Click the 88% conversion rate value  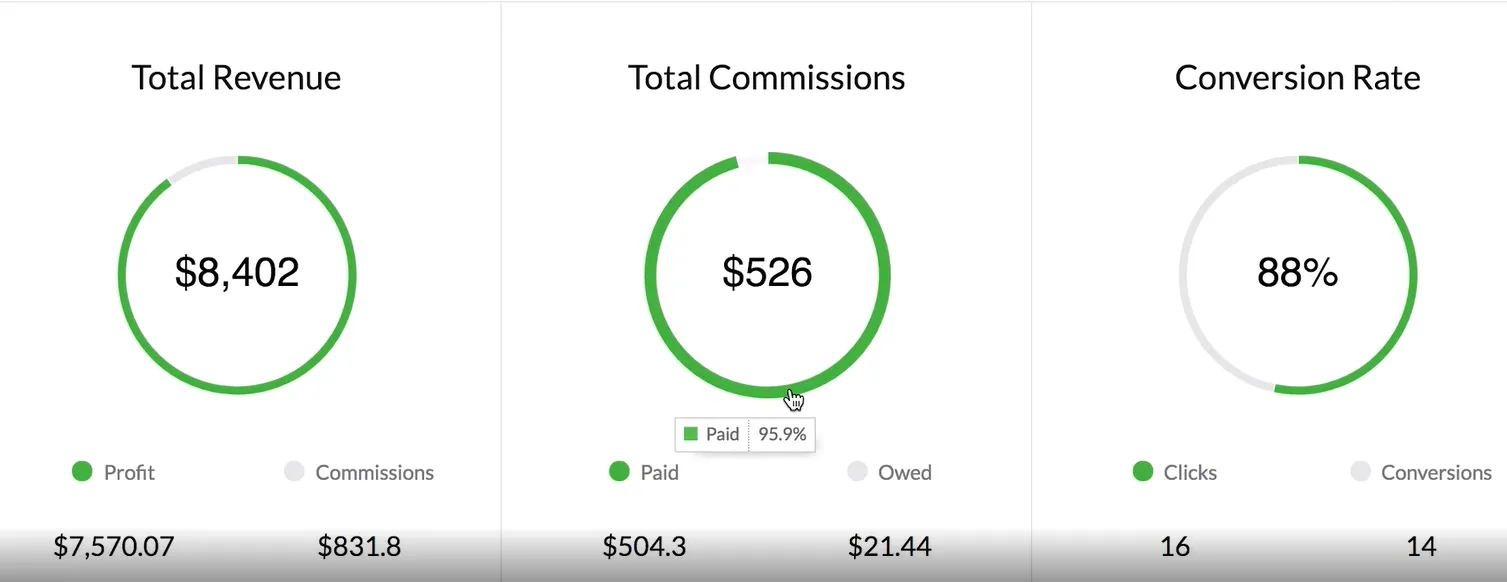pyautogui.click(x=1297, y=273)
